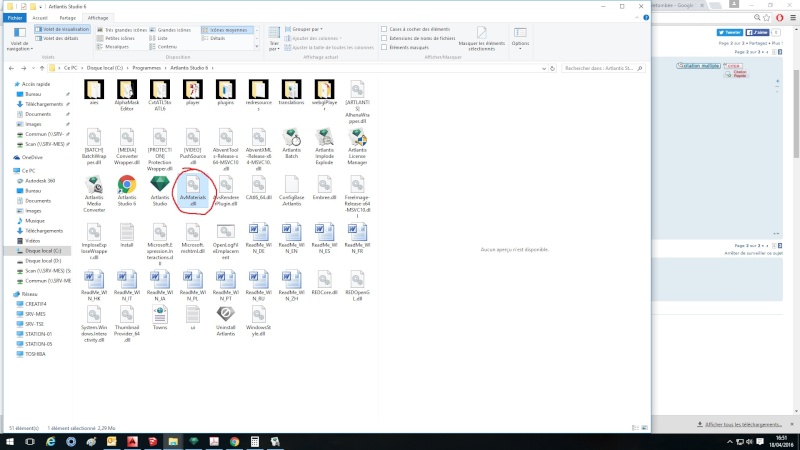Image resolution: width=800 pixels, height=450 pixels.
Task: Click Ajuster la taille de toutes les colonnes
Action: 329,47
